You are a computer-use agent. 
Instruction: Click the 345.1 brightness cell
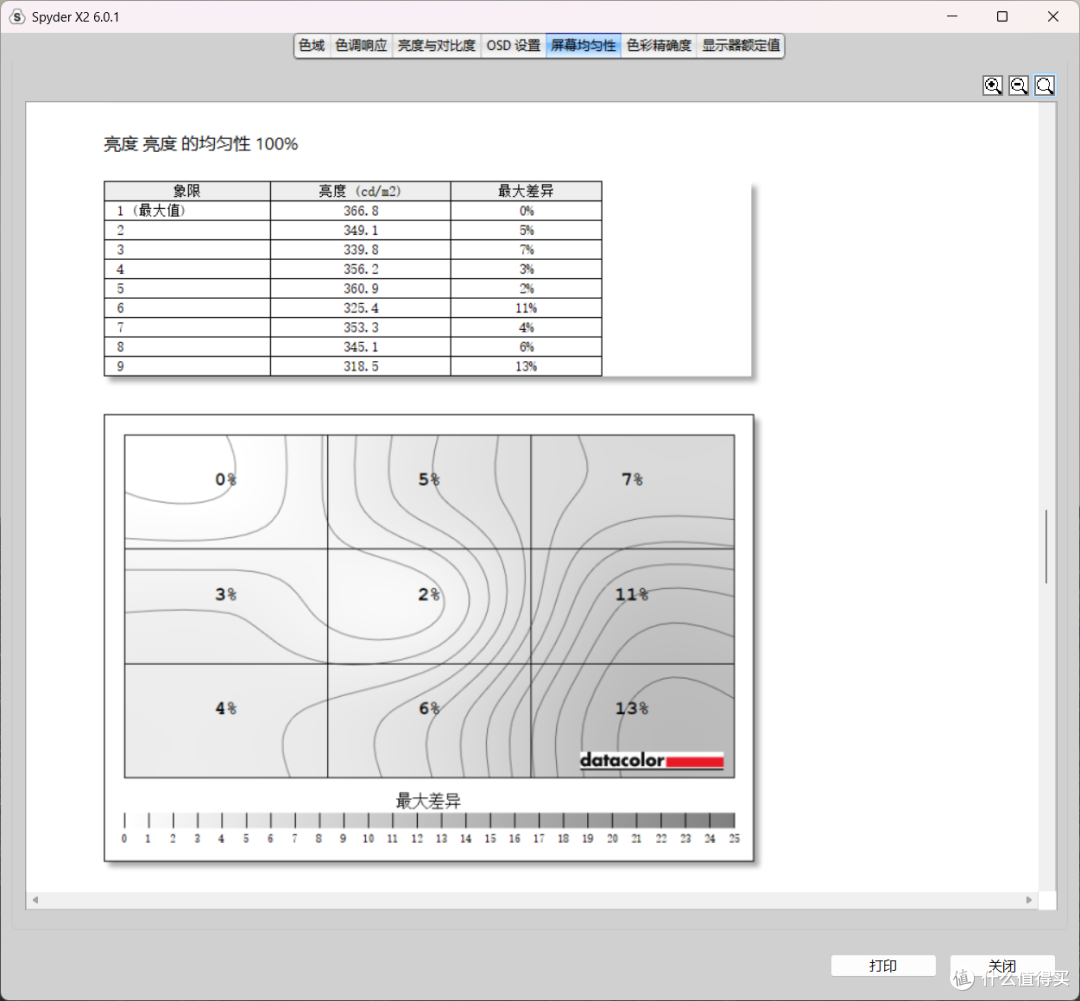[360, 347]
